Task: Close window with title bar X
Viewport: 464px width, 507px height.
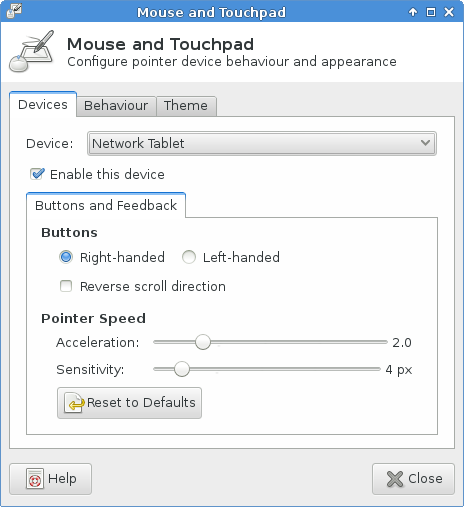Action: [449, 12]
